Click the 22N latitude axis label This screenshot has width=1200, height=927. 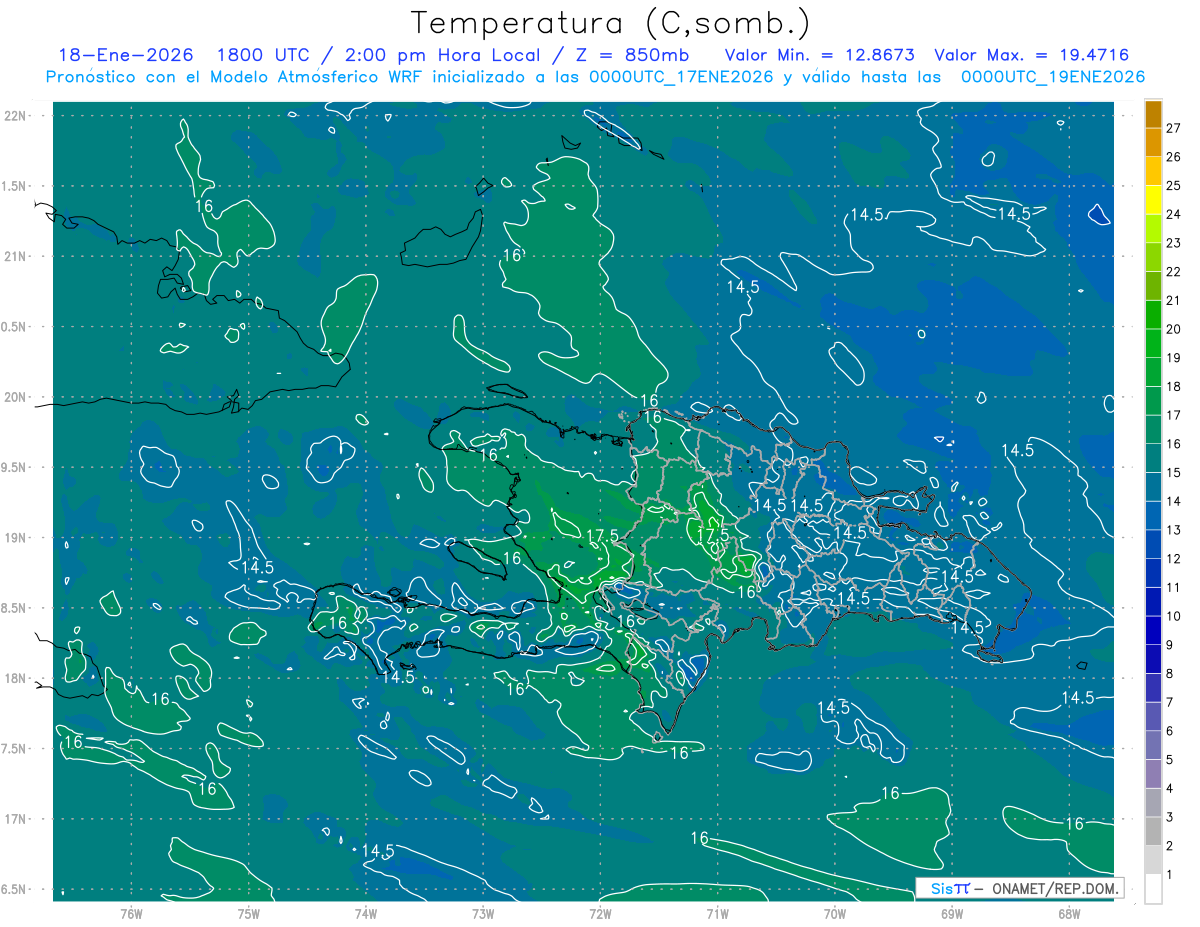pyautogui.click(x=15, y=116)
